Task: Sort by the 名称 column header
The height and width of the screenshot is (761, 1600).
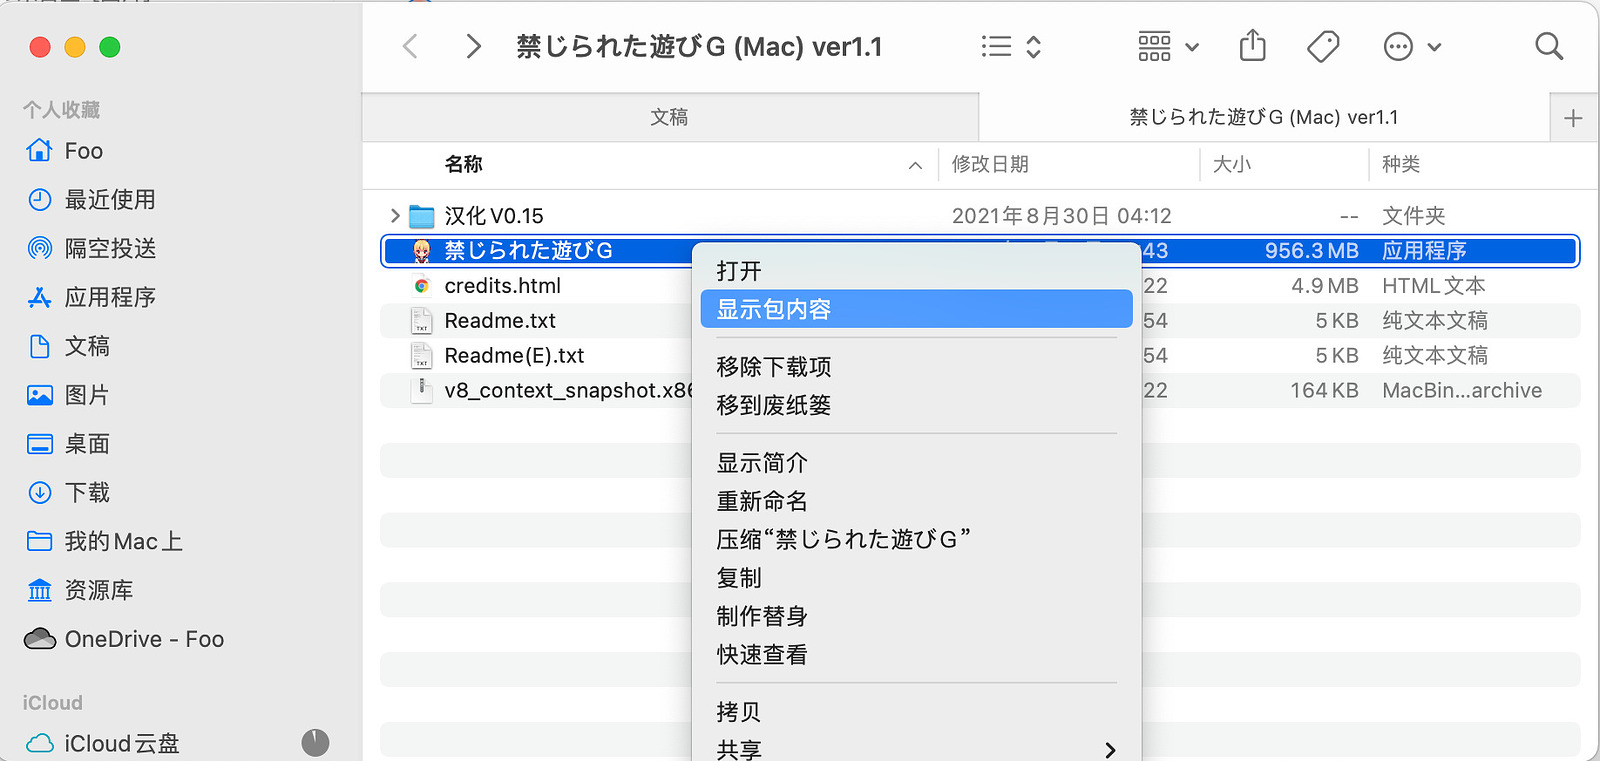Action: tap(464, 164)
